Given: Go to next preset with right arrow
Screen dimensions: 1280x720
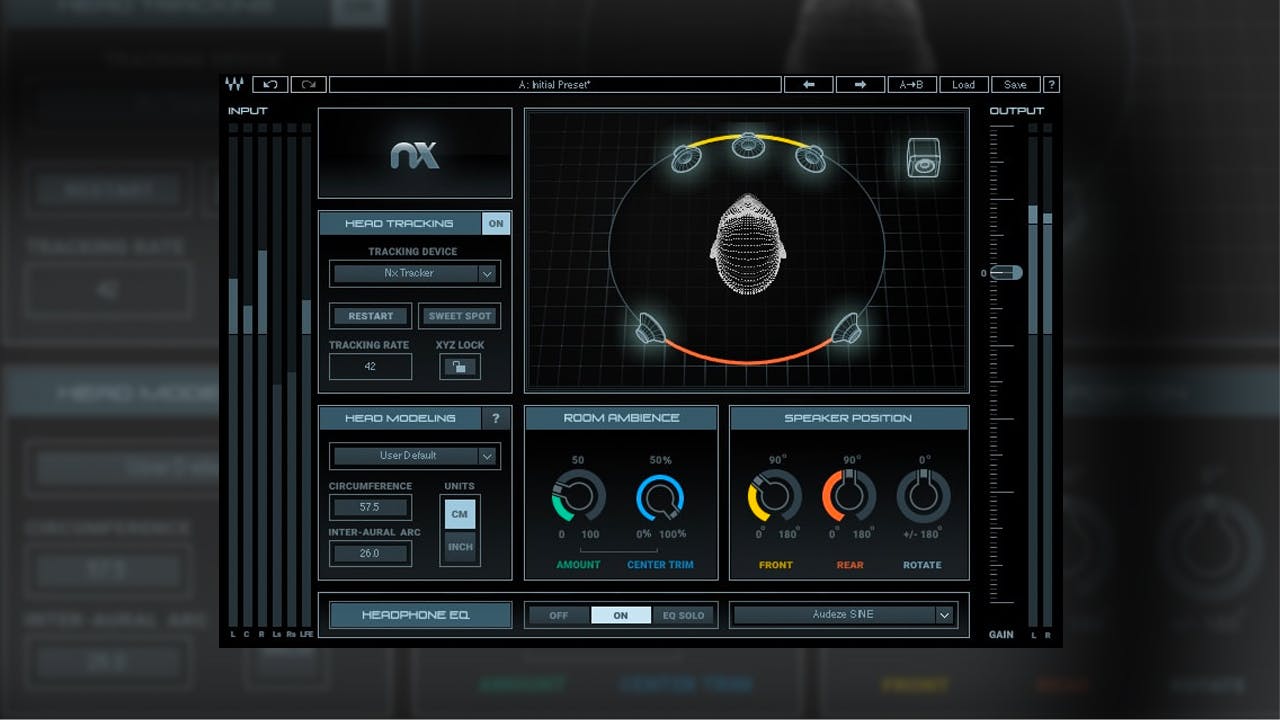Looking at the screenshot, I should click(860, 85).
